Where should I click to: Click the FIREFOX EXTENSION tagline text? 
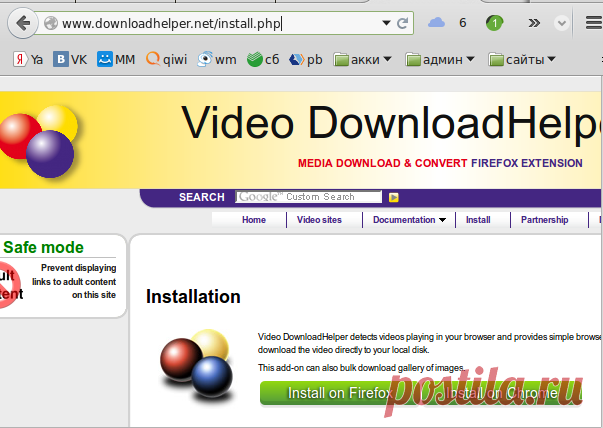[x=527, y=163]
